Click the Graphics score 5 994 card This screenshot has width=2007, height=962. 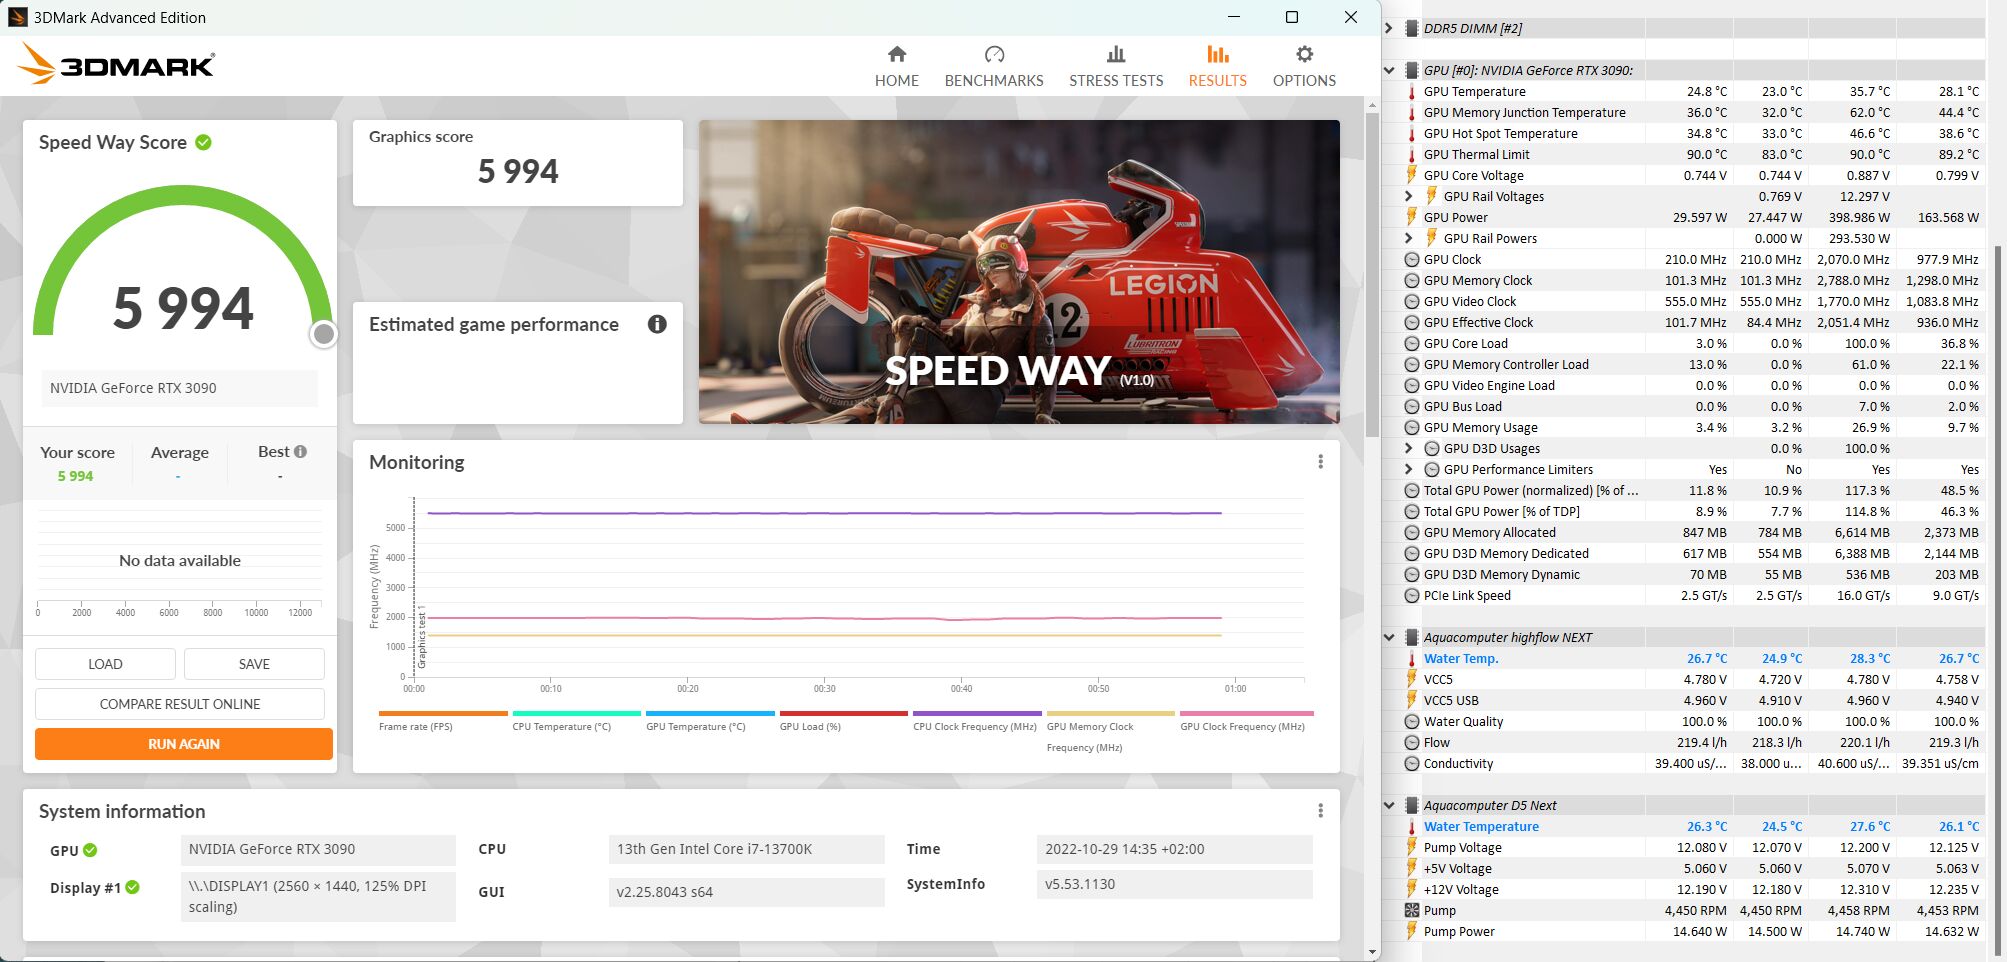(x=518, y=163)
